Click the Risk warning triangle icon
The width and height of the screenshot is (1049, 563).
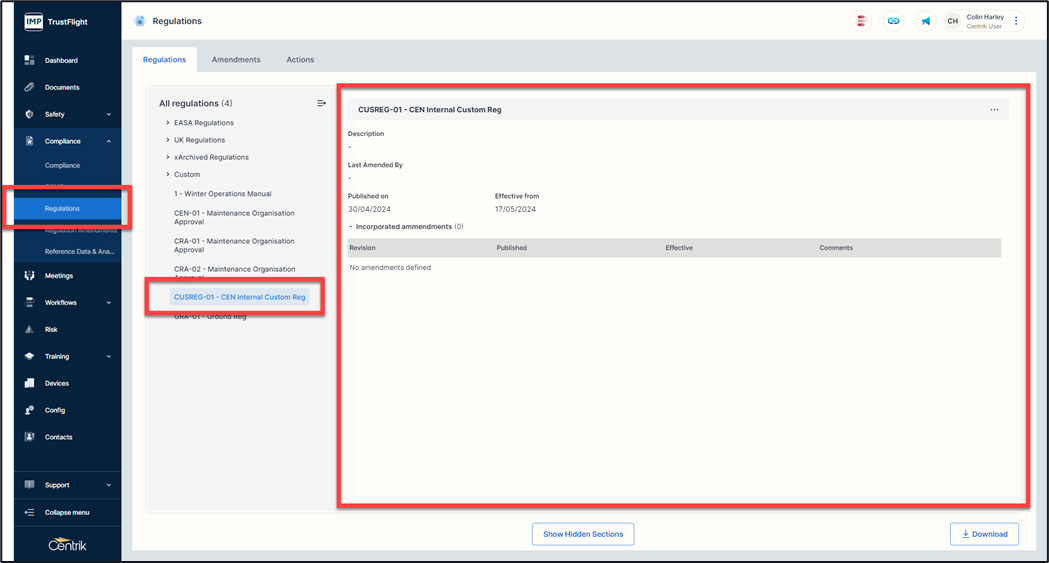[x=29, y=330]
